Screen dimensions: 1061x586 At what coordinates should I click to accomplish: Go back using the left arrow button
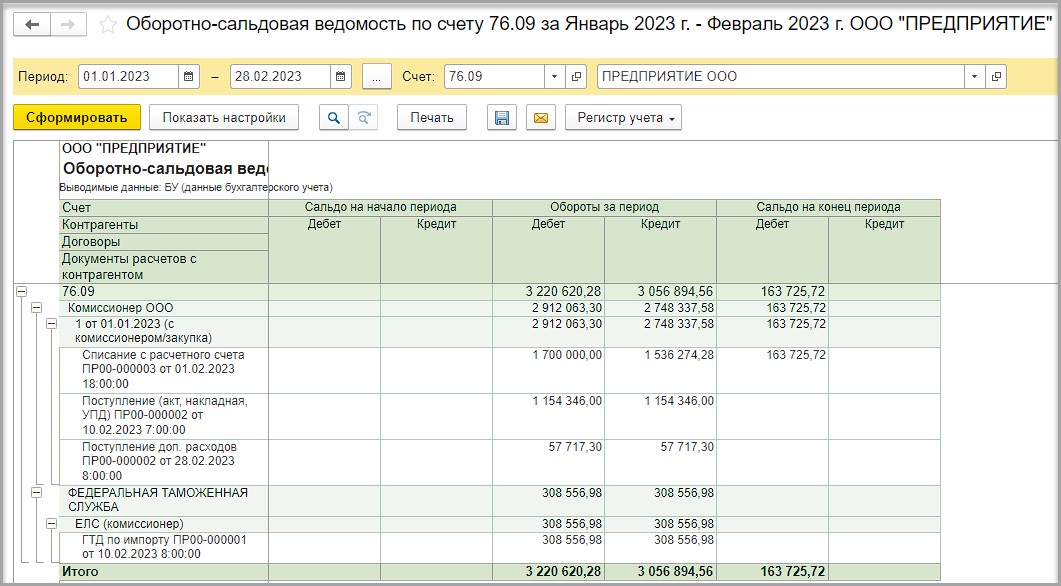click(x=32, y=25)
